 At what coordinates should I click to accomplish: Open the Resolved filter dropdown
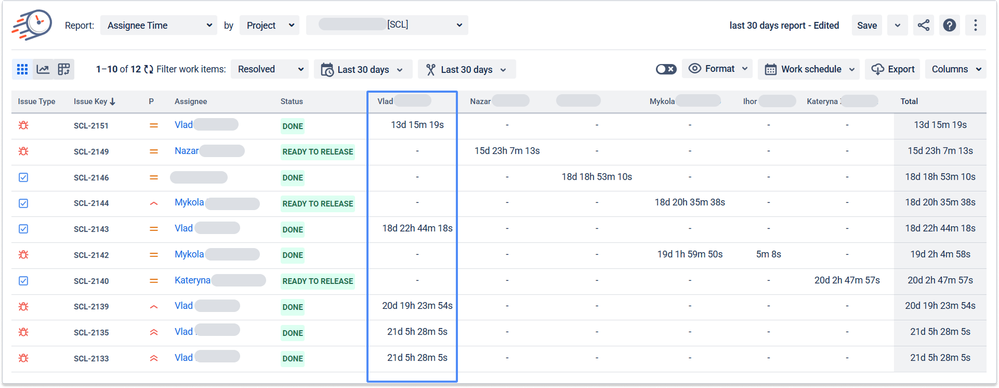tap(270, 69)
